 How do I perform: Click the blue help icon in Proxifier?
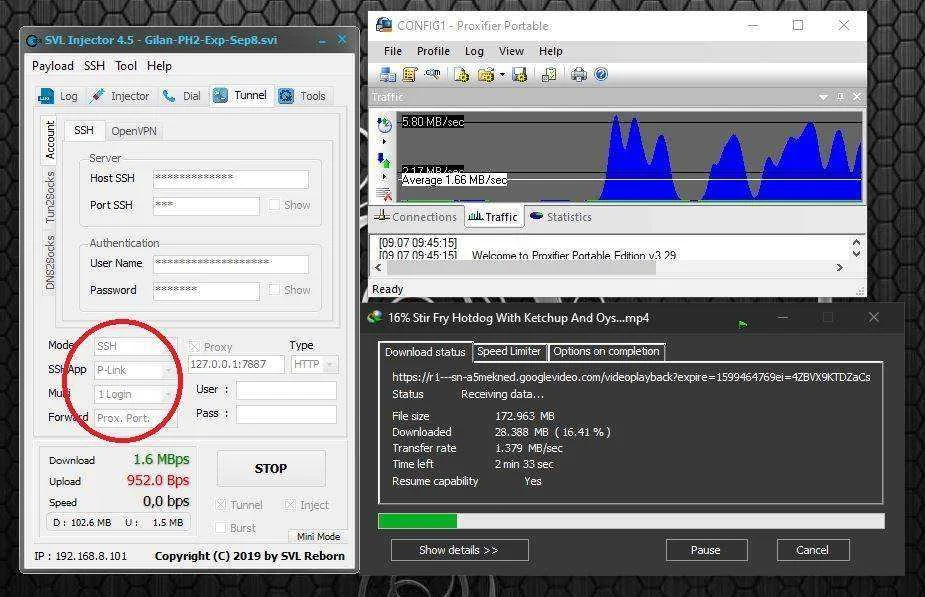[x=601, y=74]
